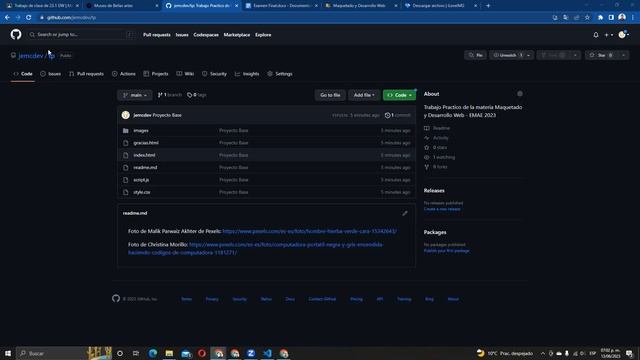The width and height of the screenshot is (640, 360).
Task: Open the notifications bell
Action: 596,35
